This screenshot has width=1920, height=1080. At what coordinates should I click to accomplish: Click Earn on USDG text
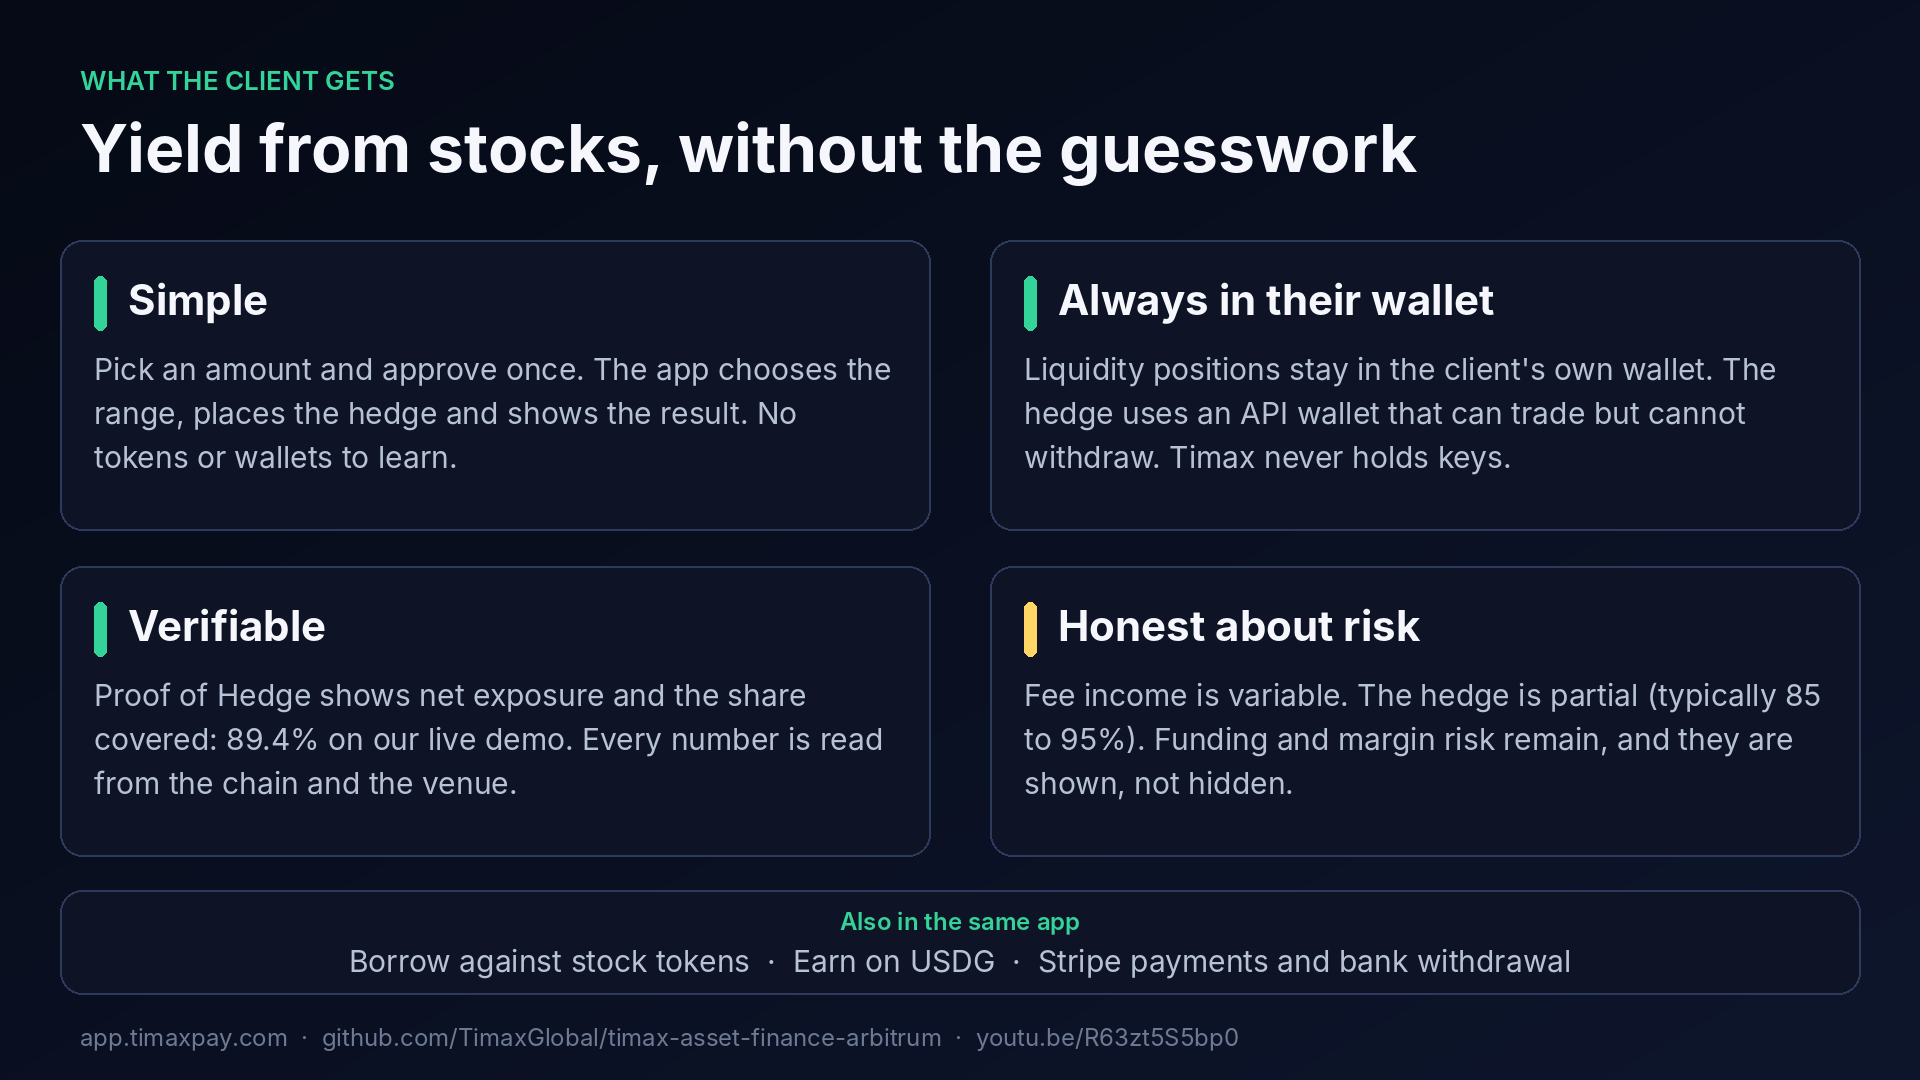tap(894, 962)
